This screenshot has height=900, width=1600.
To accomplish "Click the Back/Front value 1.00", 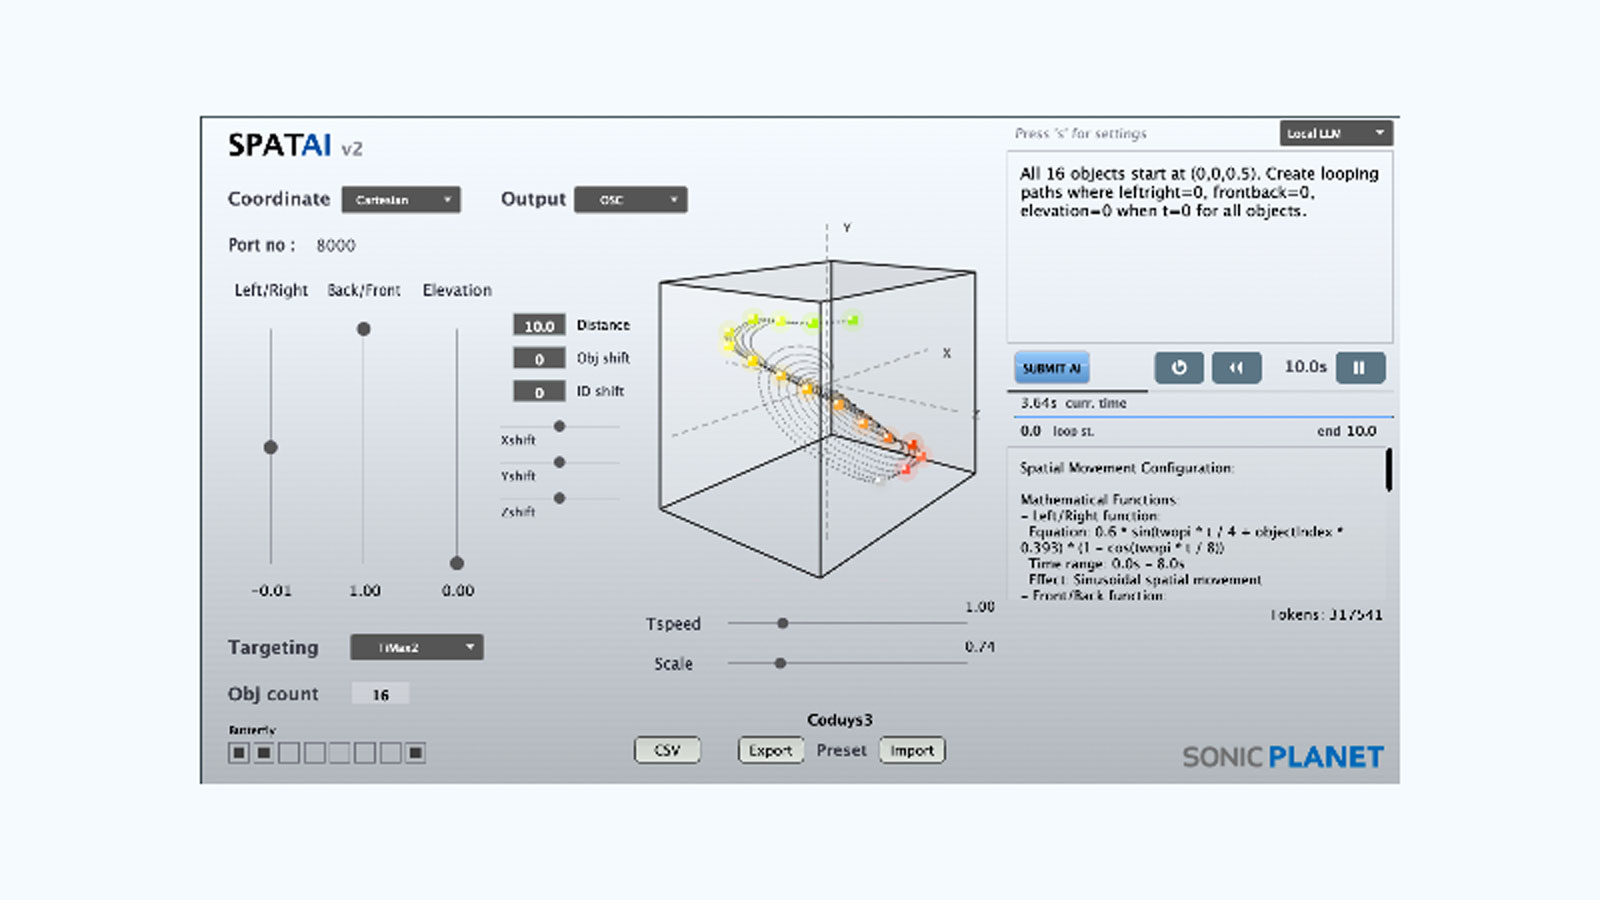I will (365, 591).
